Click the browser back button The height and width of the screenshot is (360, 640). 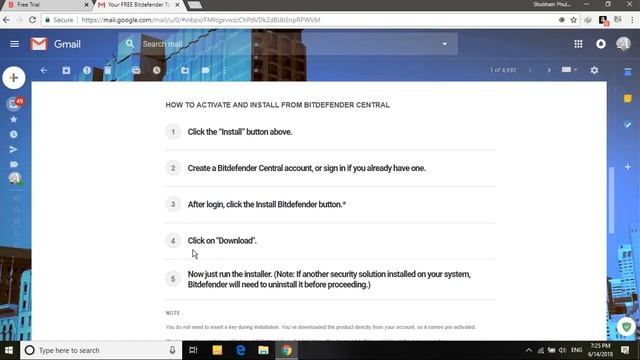(x=7, y=20)
